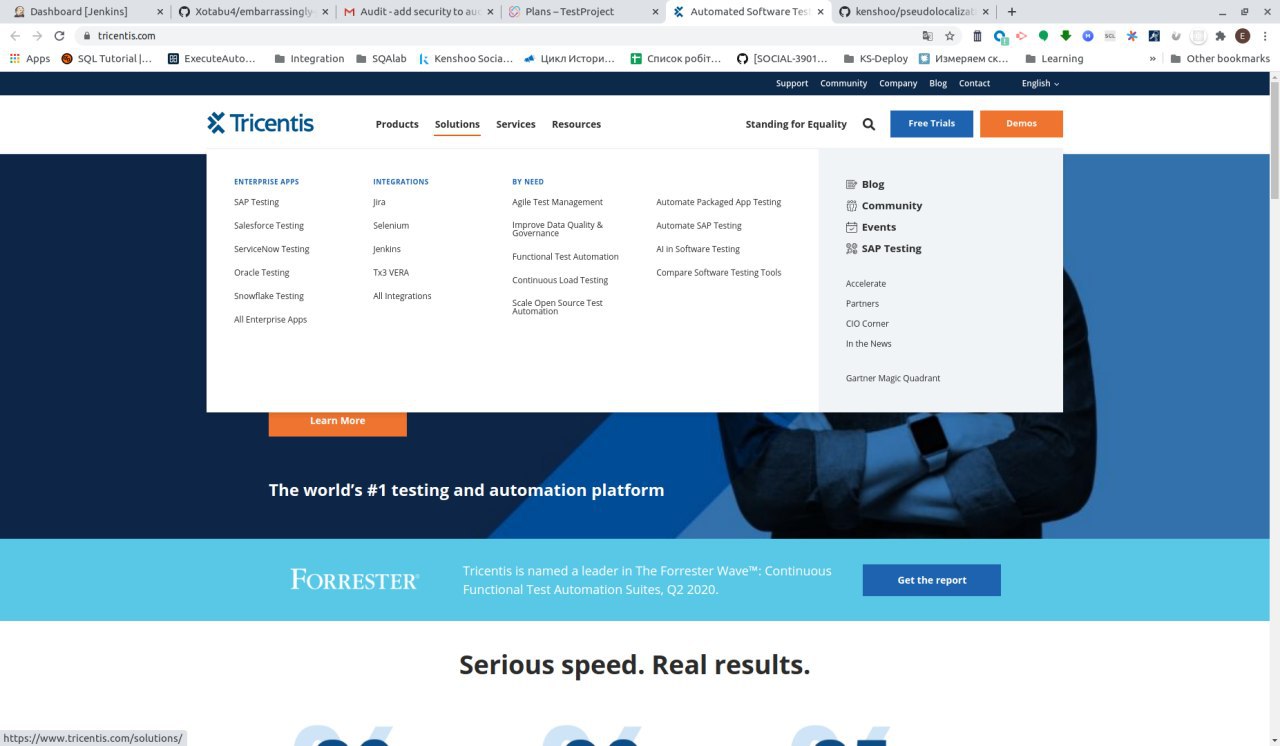This screenshot has height=746, width=1280.
Task: Open the Solutions menu
Action: (x=457, y=124)
